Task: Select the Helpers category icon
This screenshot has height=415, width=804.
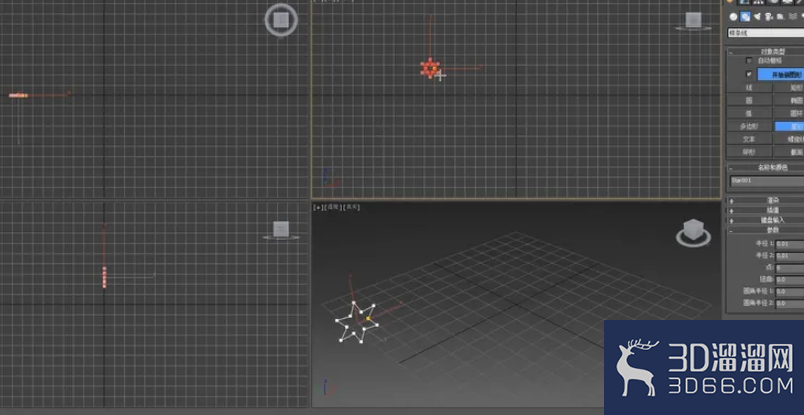Action: click(x=780, y=17)
